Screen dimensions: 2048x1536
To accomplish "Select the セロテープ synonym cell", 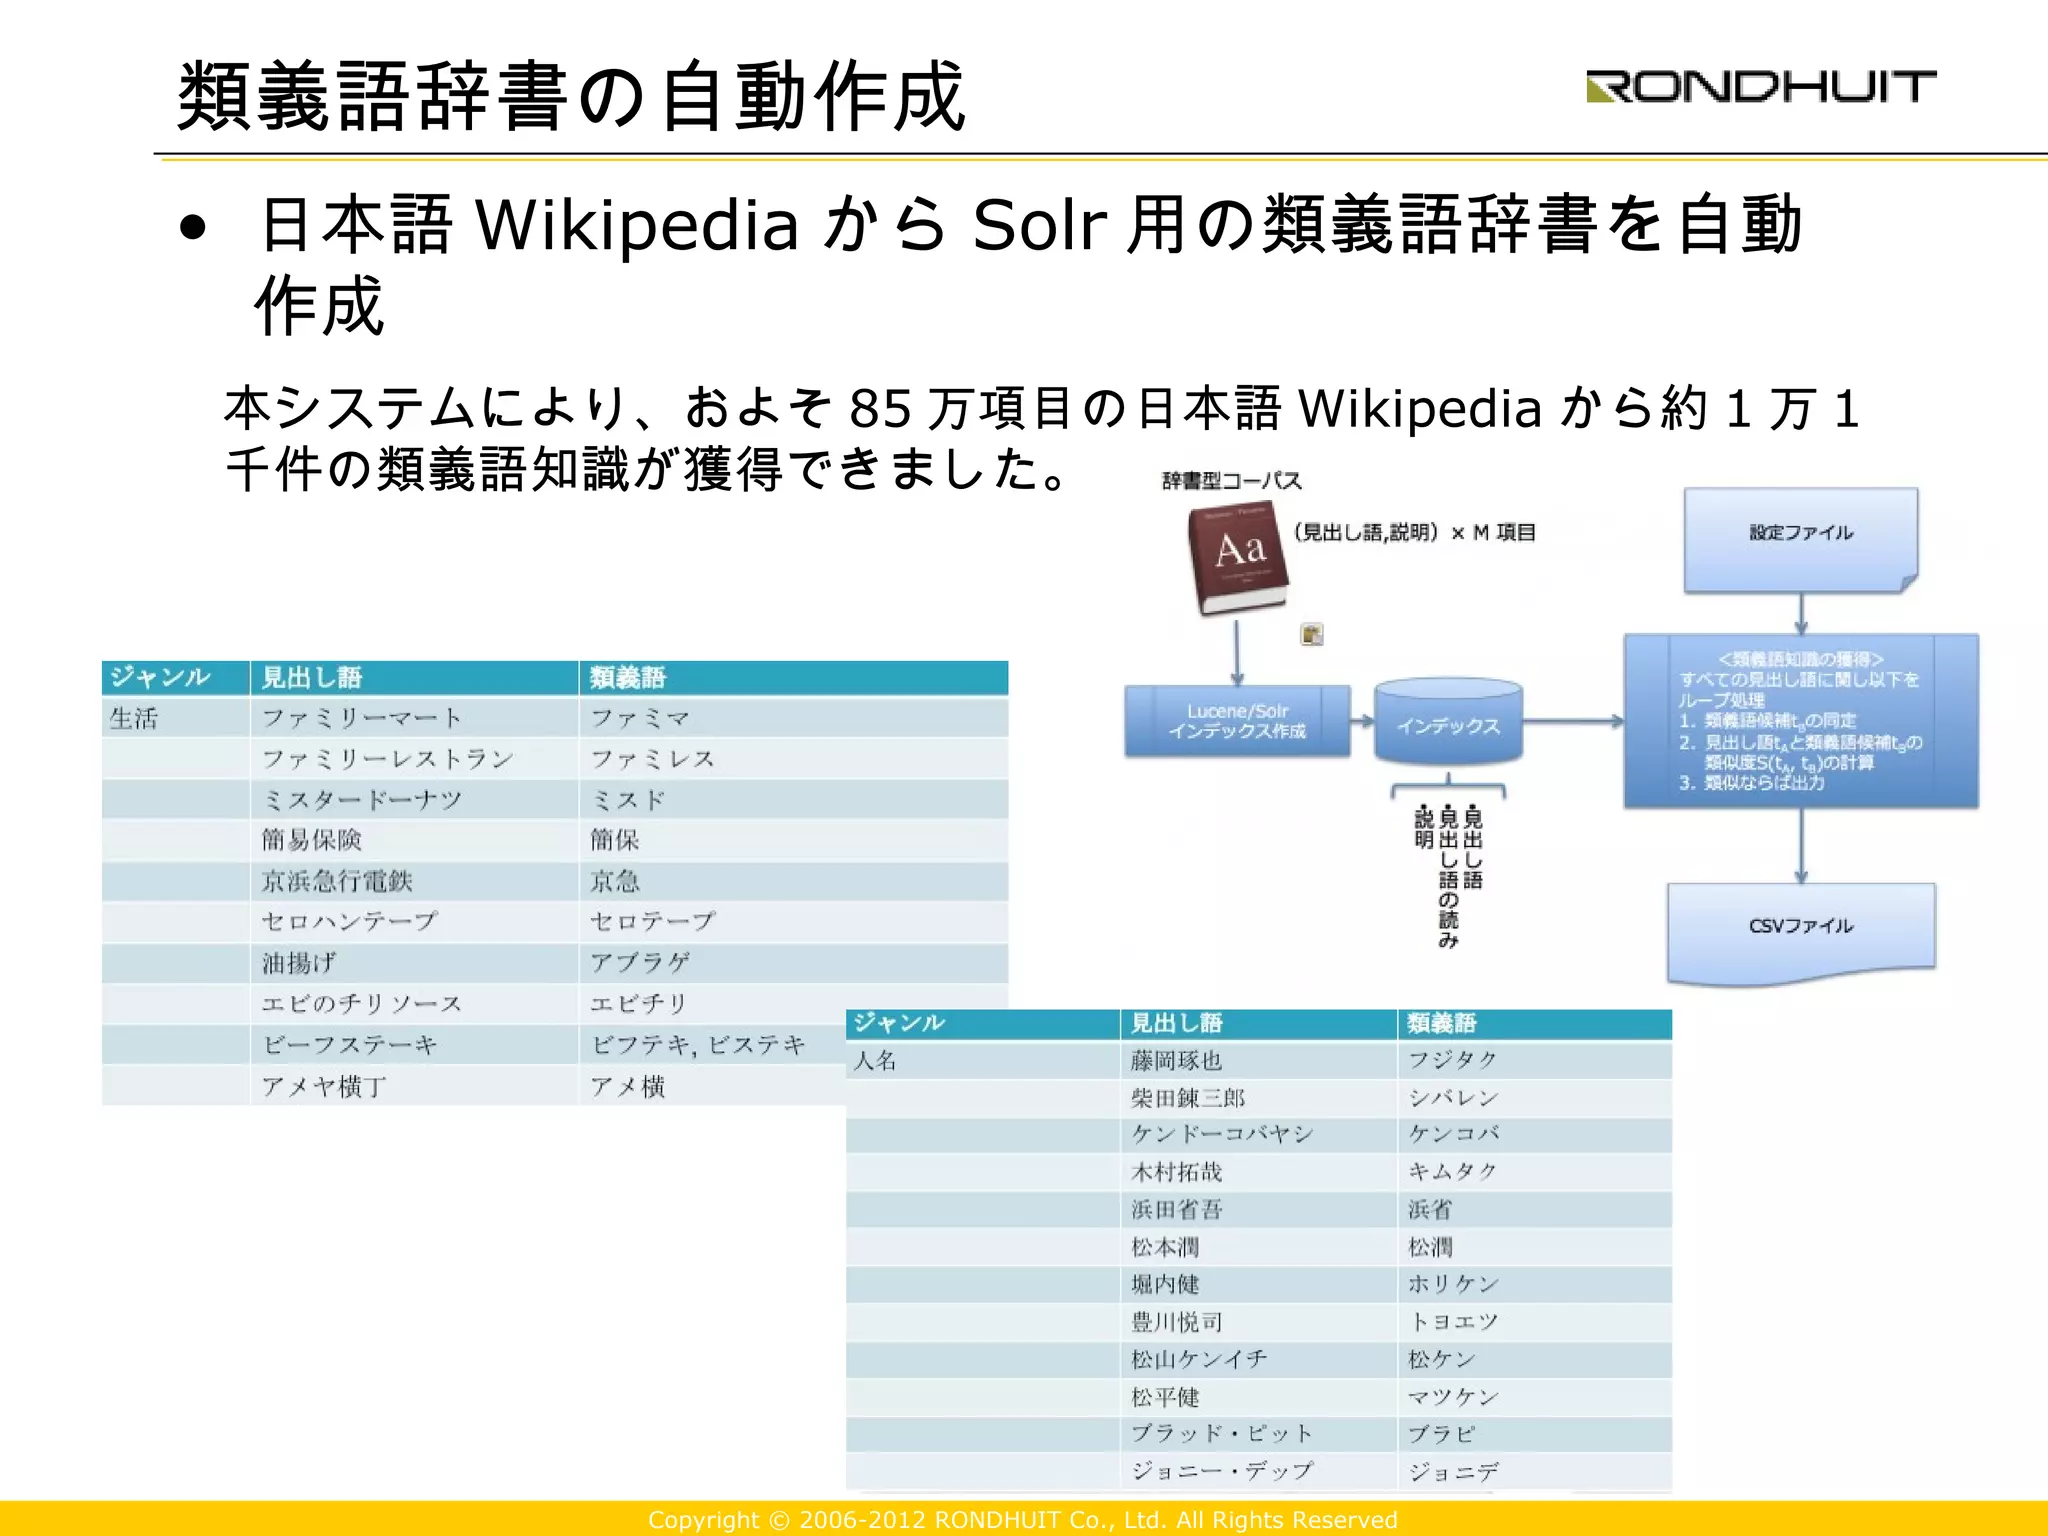I will 793,922.
